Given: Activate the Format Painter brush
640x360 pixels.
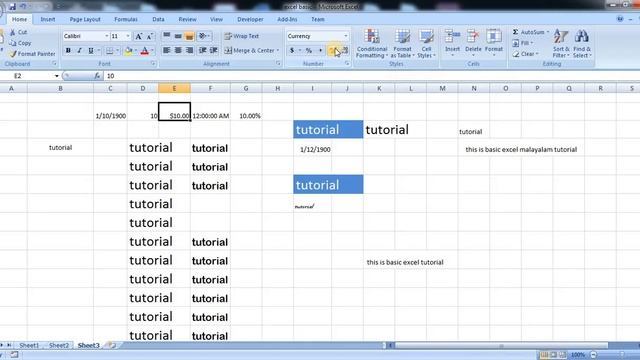Looking at the screenshot, I should [x=32, y=53].
